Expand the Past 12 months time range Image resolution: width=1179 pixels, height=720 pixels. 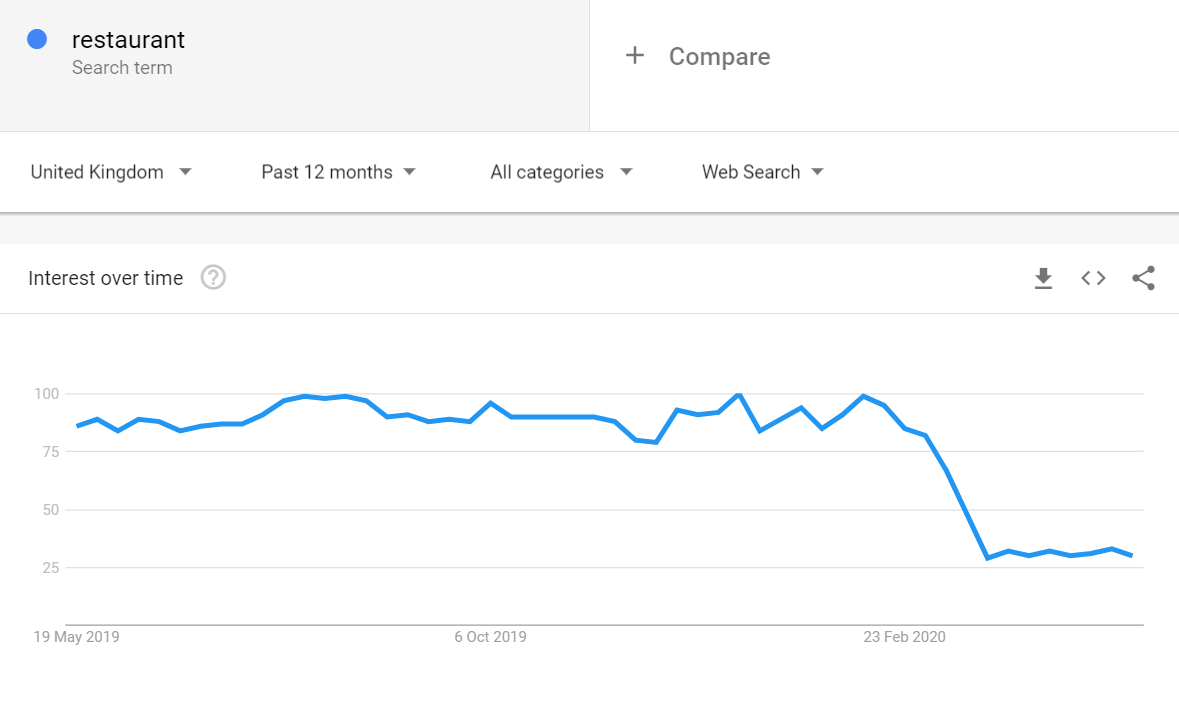point(338,172)
